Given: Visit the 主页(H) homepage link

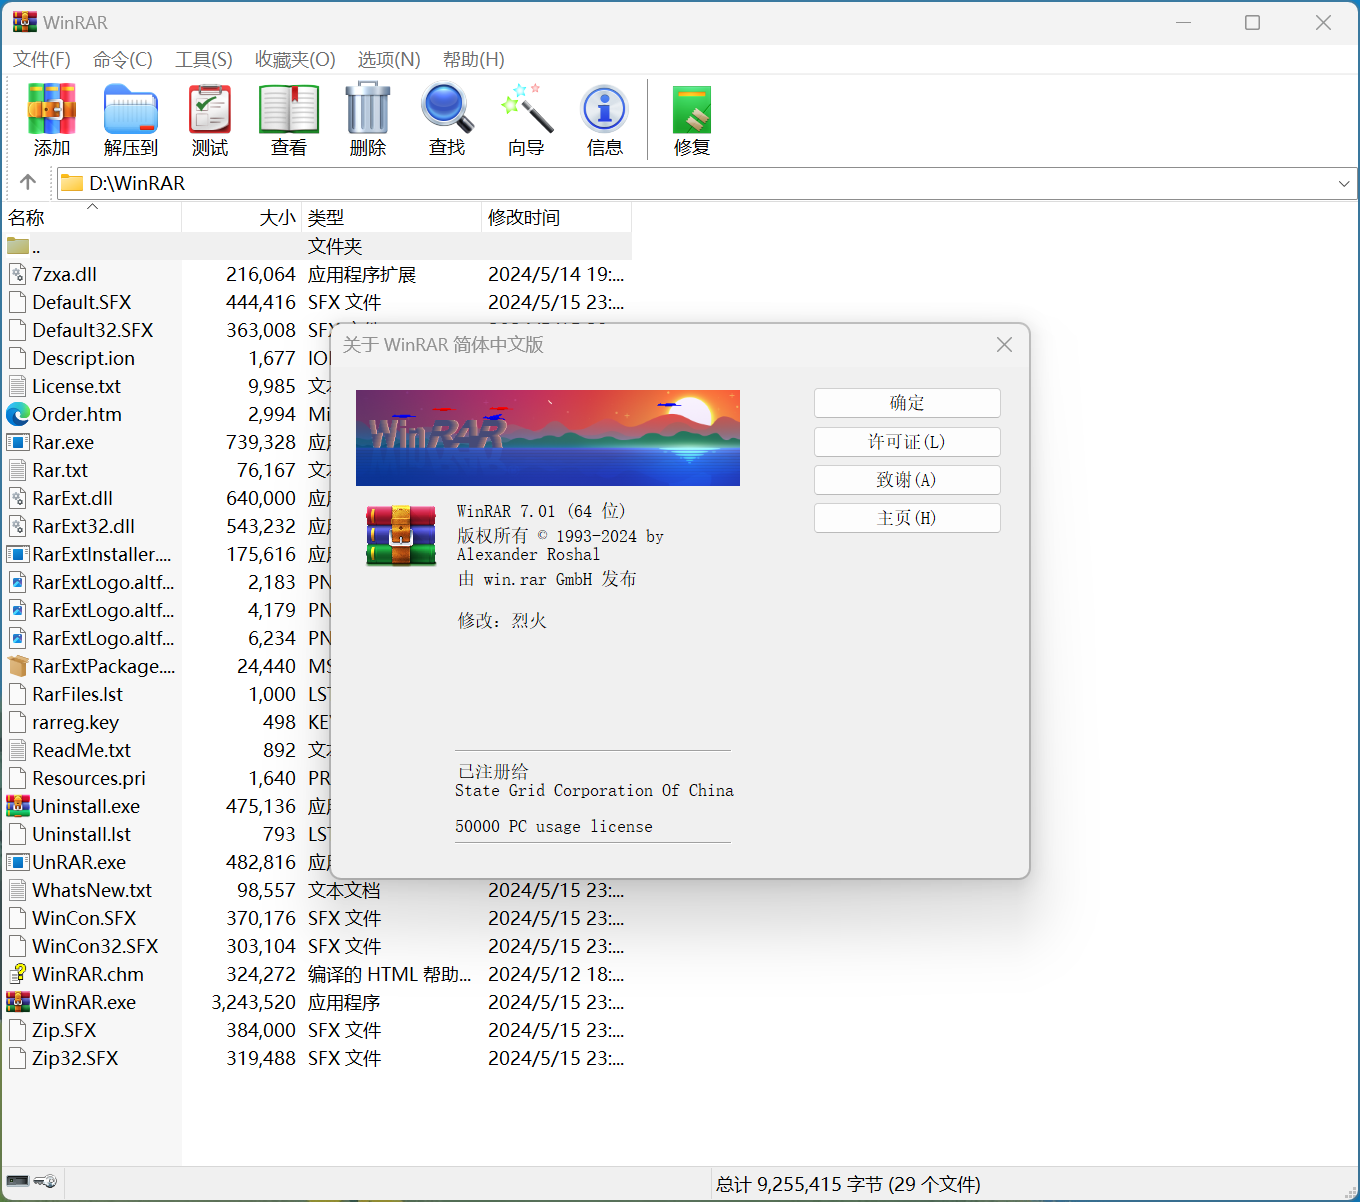Looking at the screenshot, I should [x=906, y=517].
